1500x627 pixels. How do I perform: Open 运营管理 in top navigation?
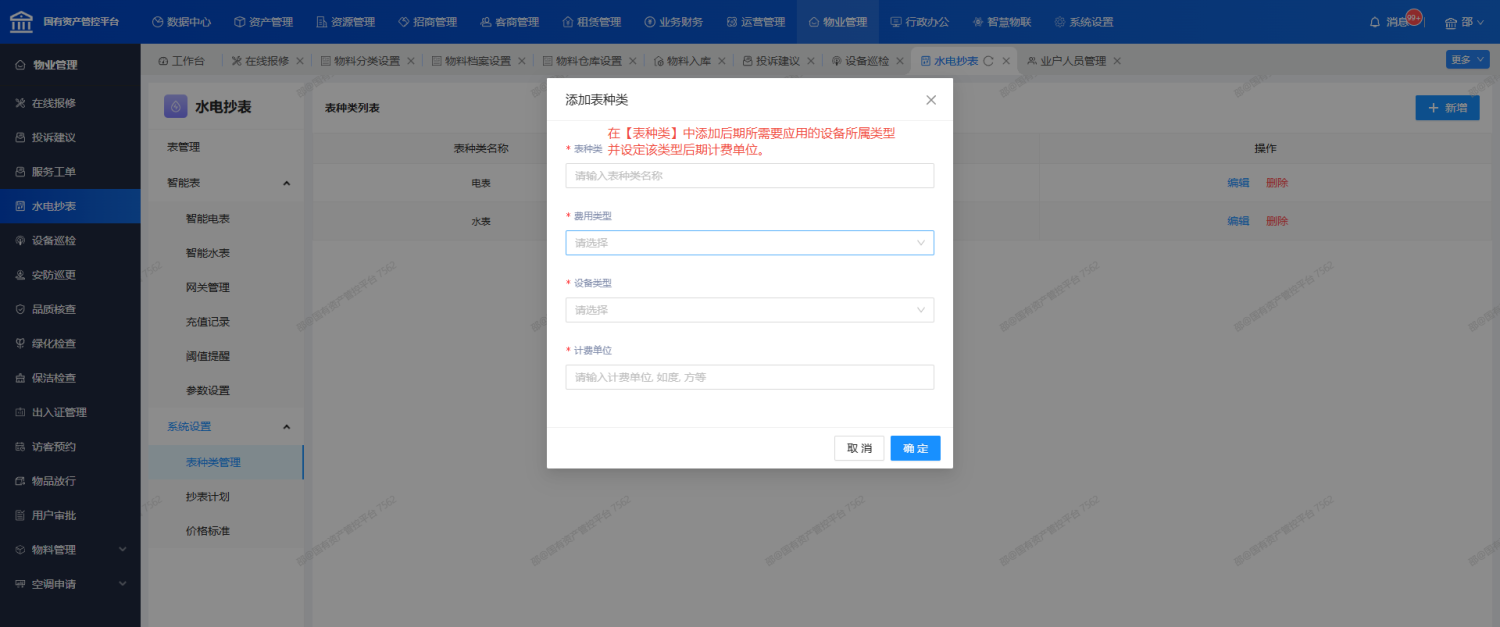tap(755, 22)
